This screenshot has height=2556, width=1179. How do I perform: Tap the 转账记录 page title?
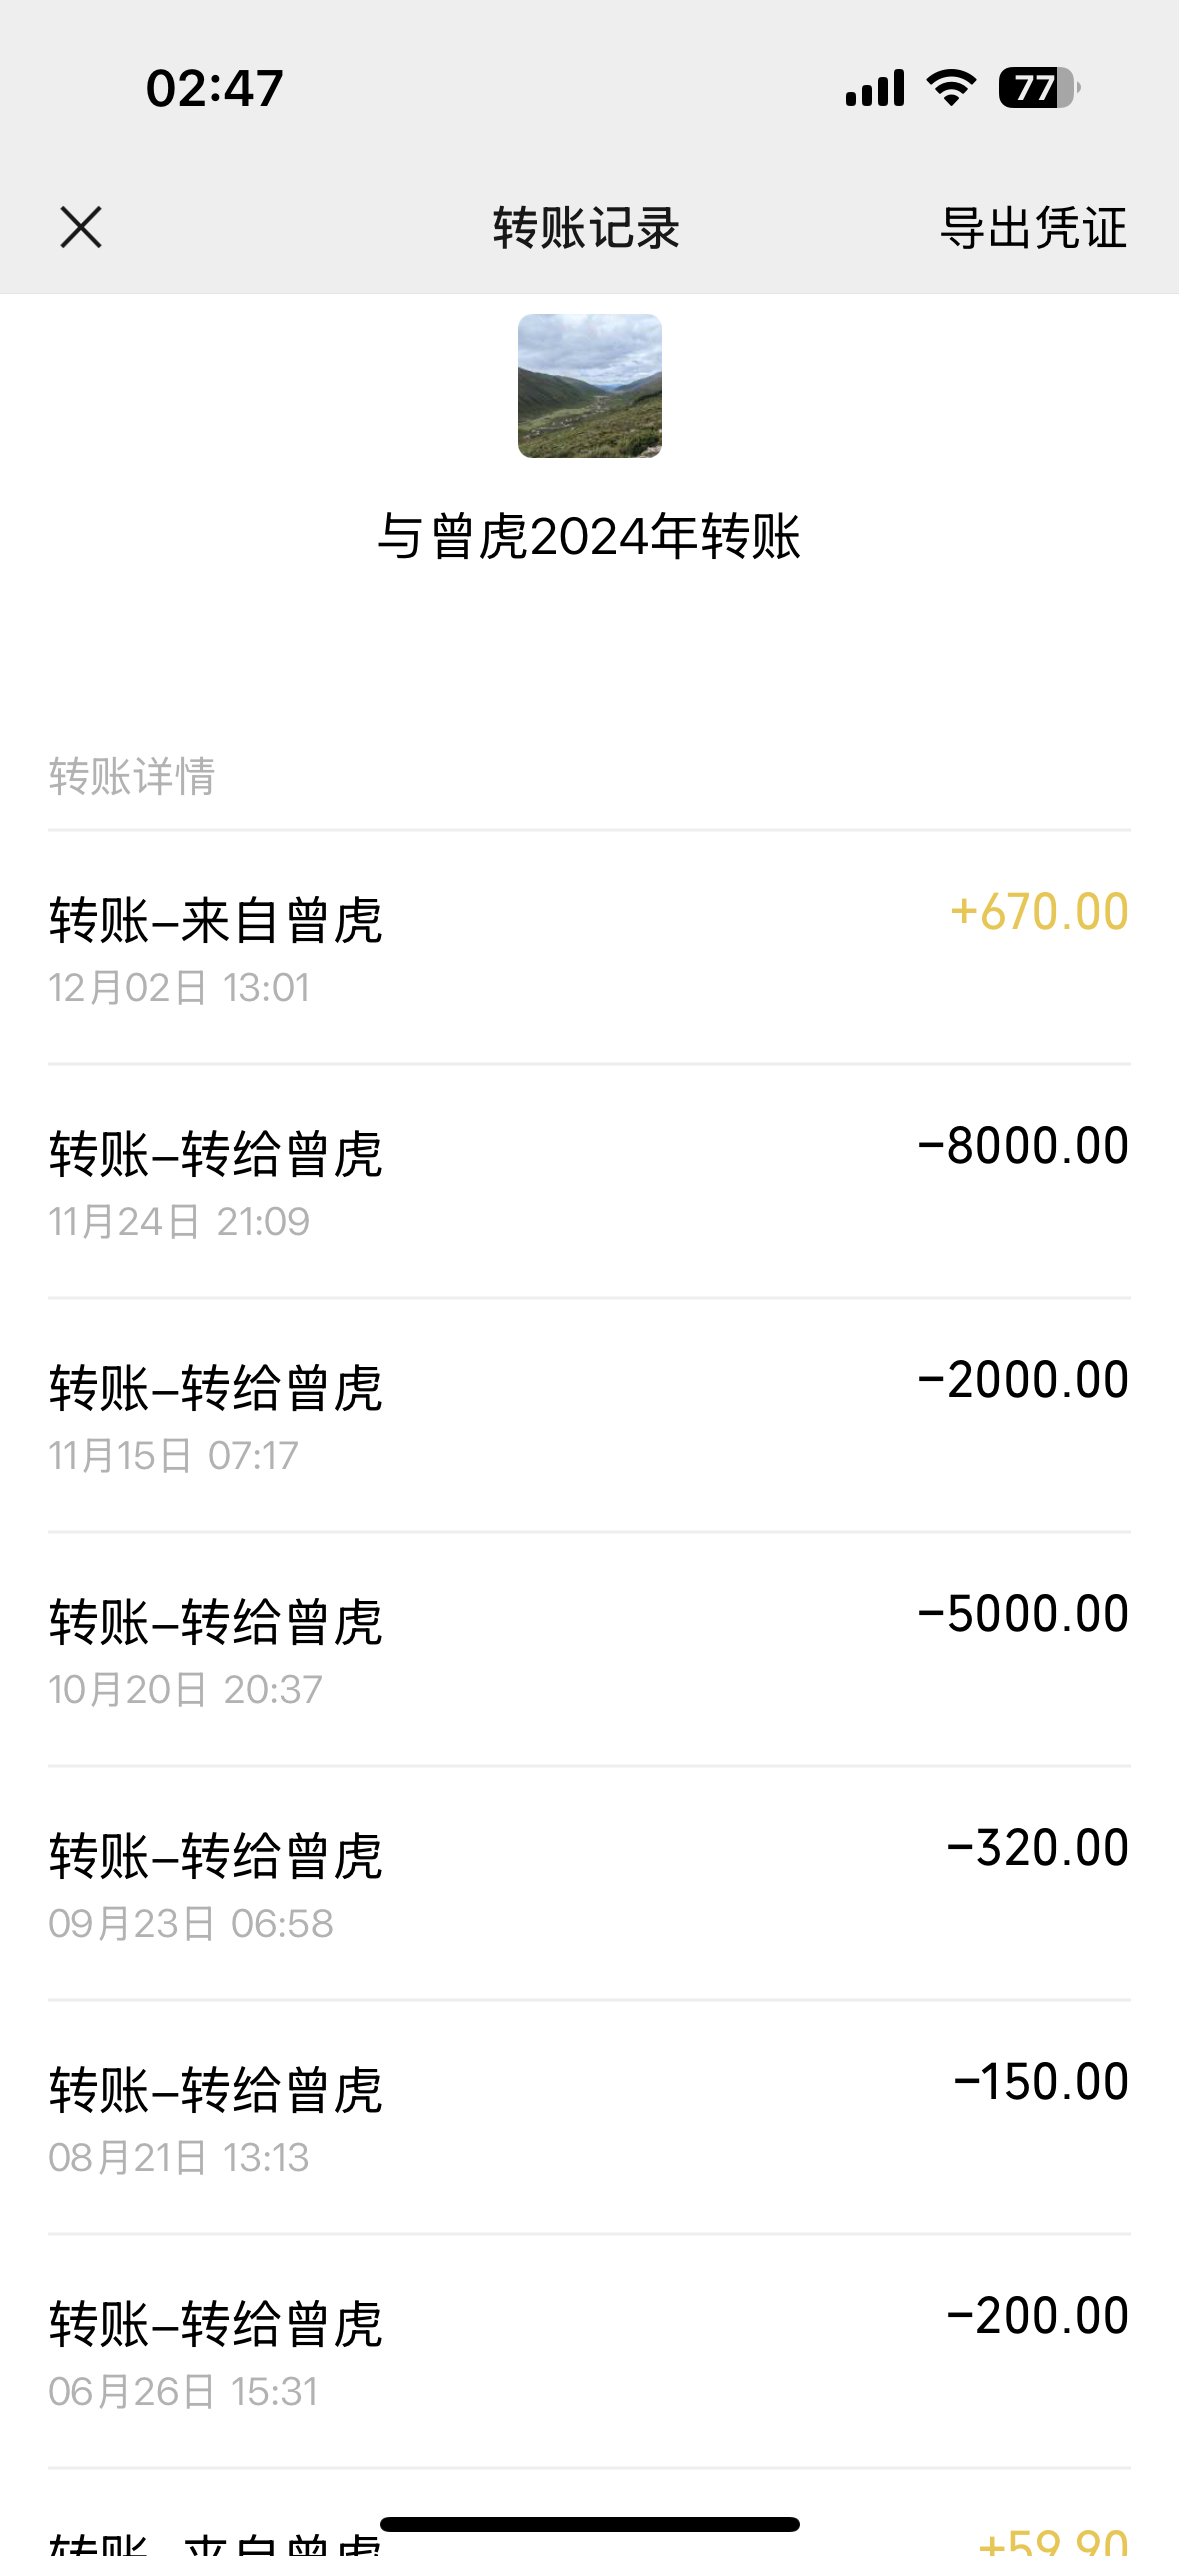coord(587,228)
